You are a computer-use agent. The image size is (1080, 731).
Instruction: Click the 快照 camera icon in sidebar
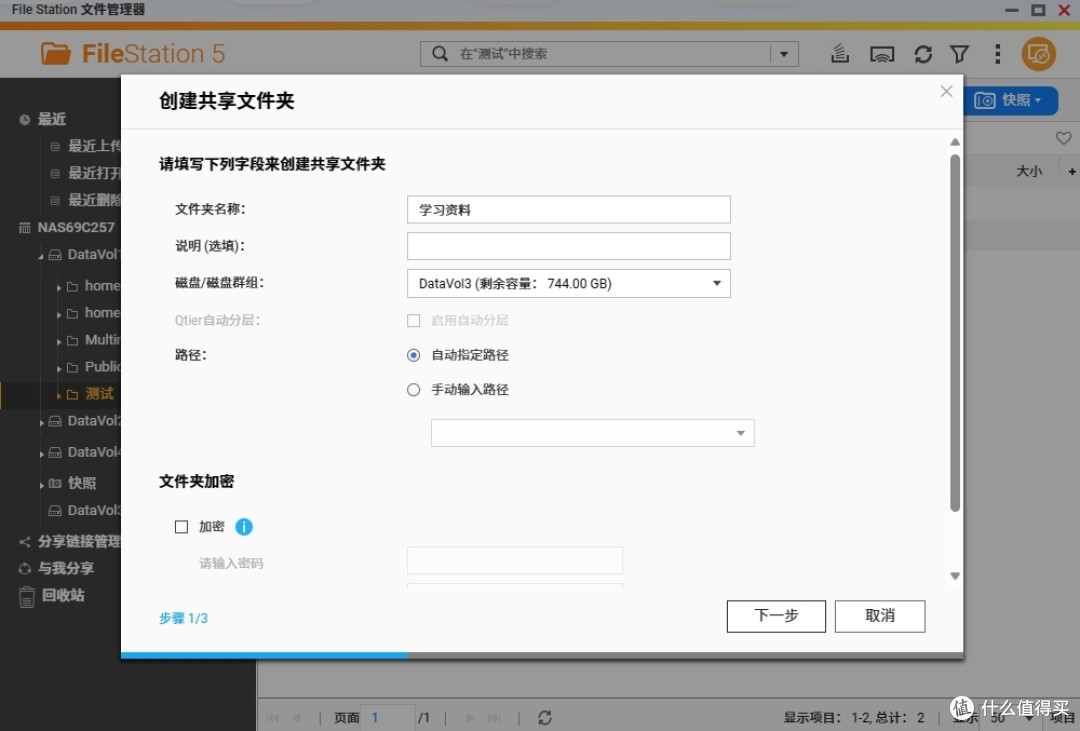[x=55, y=484]
